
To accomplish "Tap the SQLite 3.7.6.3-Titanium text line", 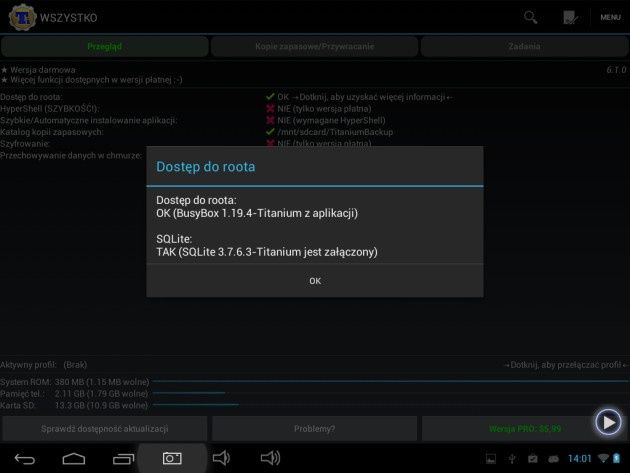I will [267, 252].
